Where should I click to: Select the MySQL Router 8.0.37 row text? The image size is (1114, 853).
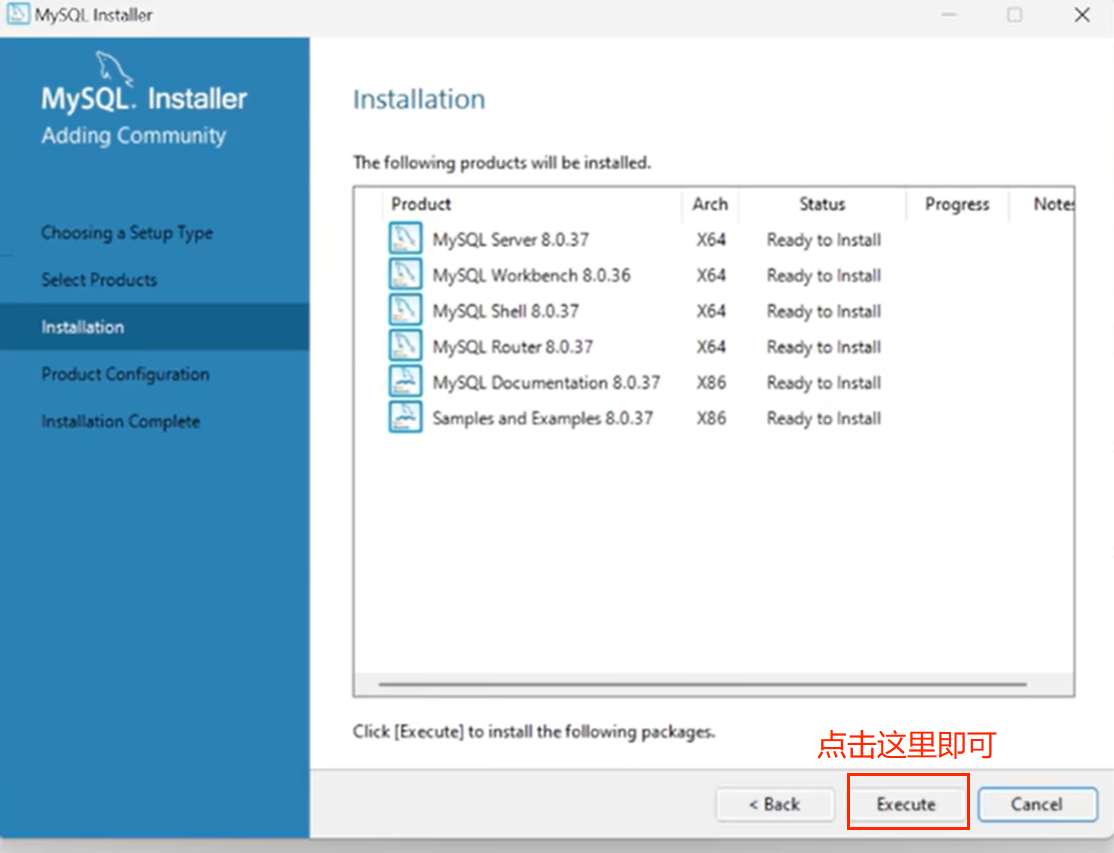(x=513, y=347)
